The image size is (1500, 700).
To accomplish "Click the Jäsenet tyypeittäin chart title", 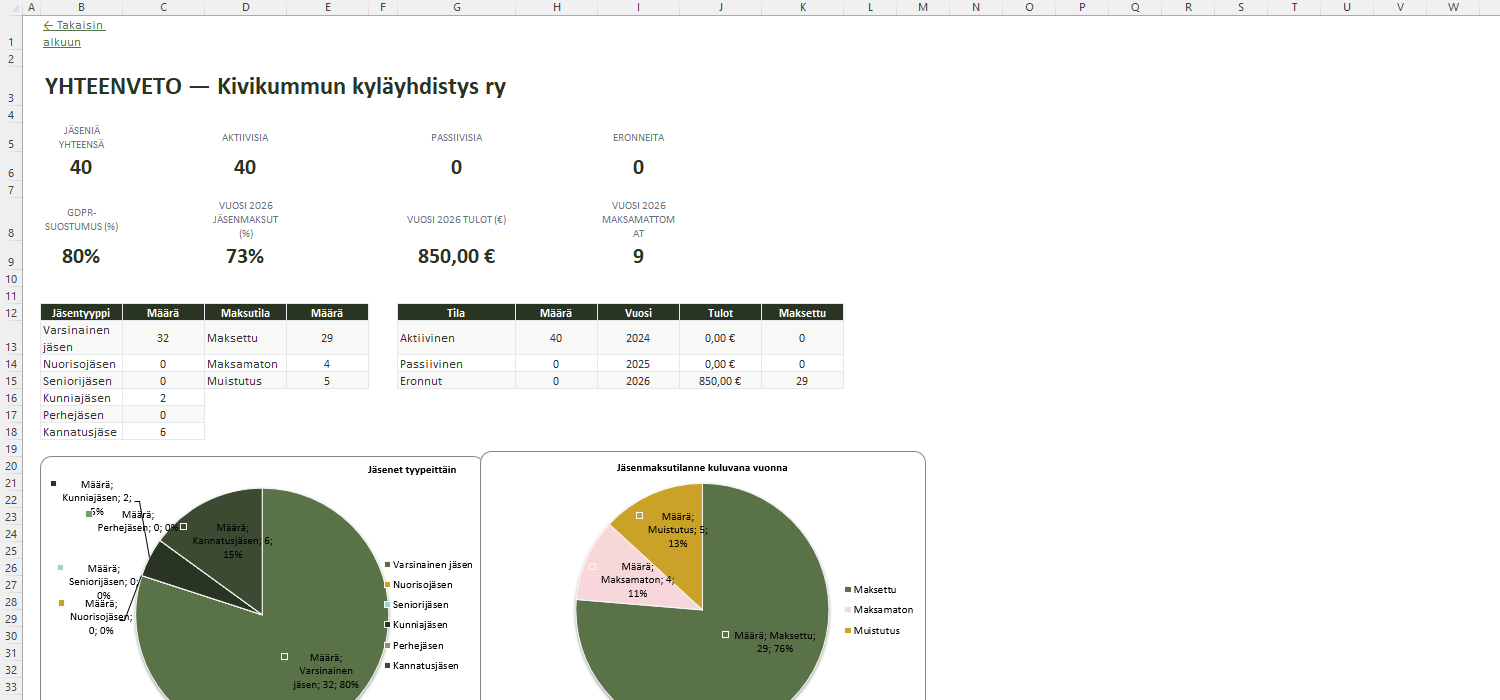I will [x=412, y=470].
